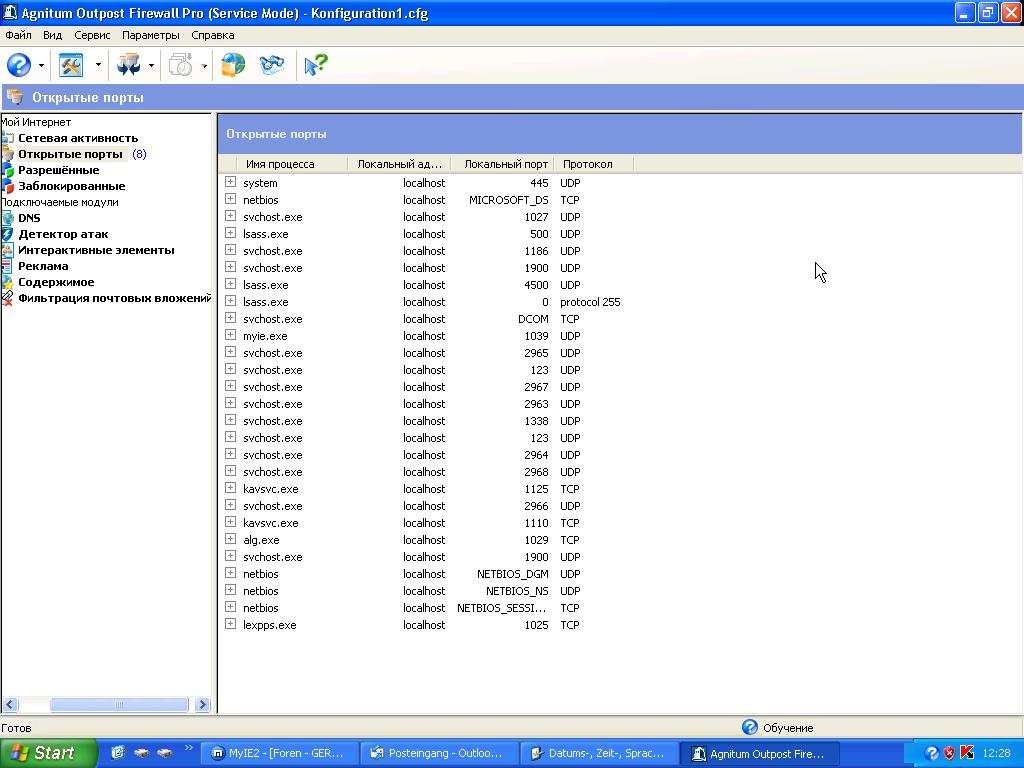Expand the lsass.exe port 500 row
Image resolution: width=1024 pixels, height=768 pixels.
(x=231, y=233)
